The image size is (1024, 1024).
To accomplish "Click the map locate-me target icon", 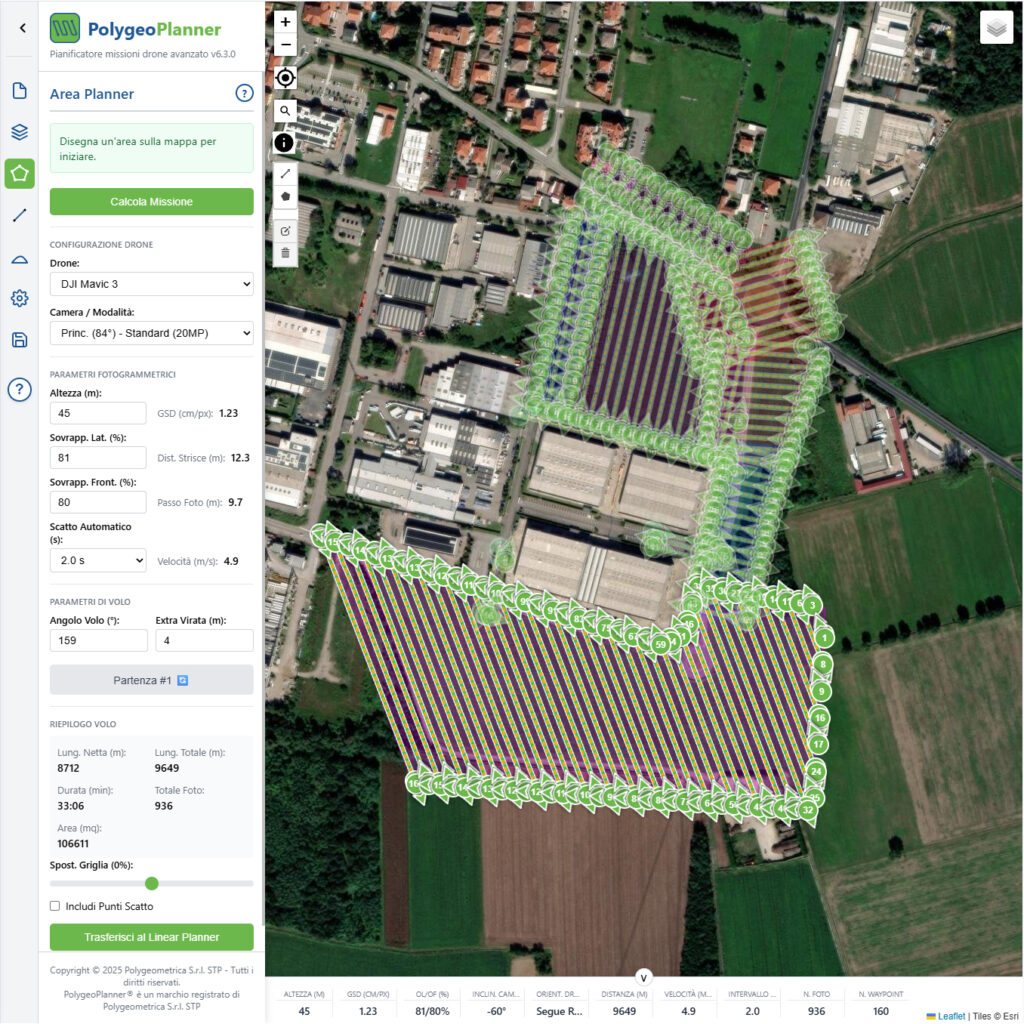I will [285, 78].
